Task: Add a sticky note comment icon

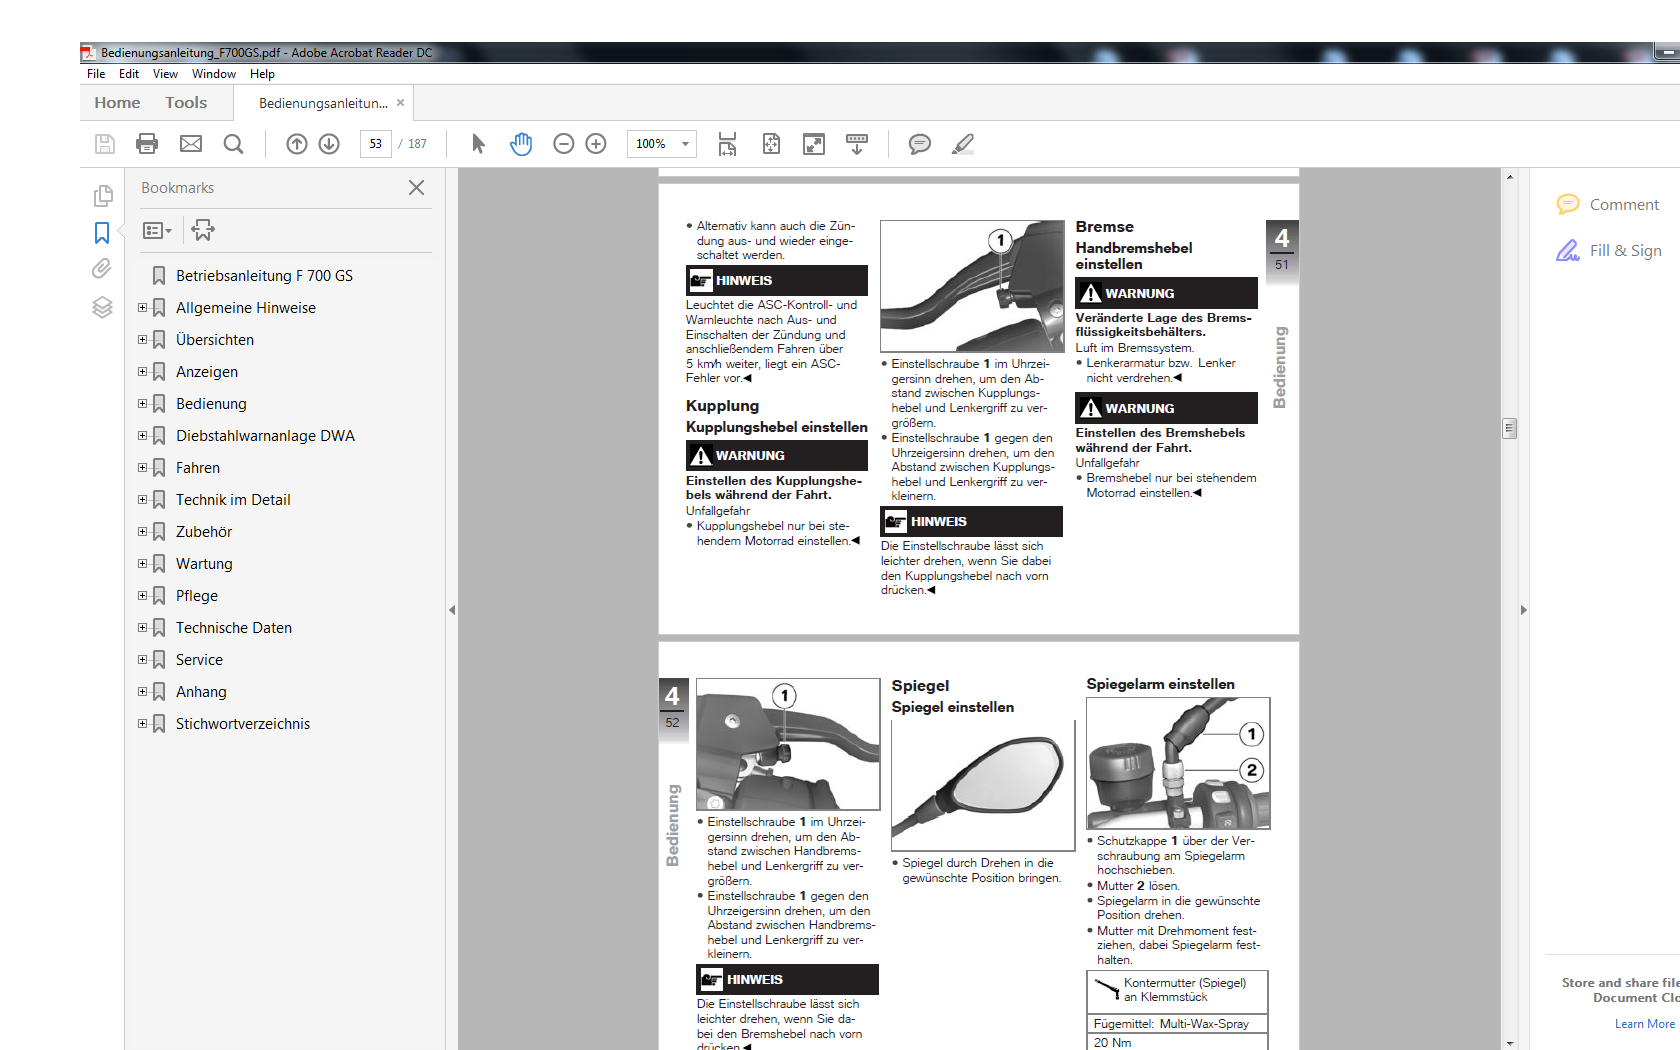Action: click(919, 144)
